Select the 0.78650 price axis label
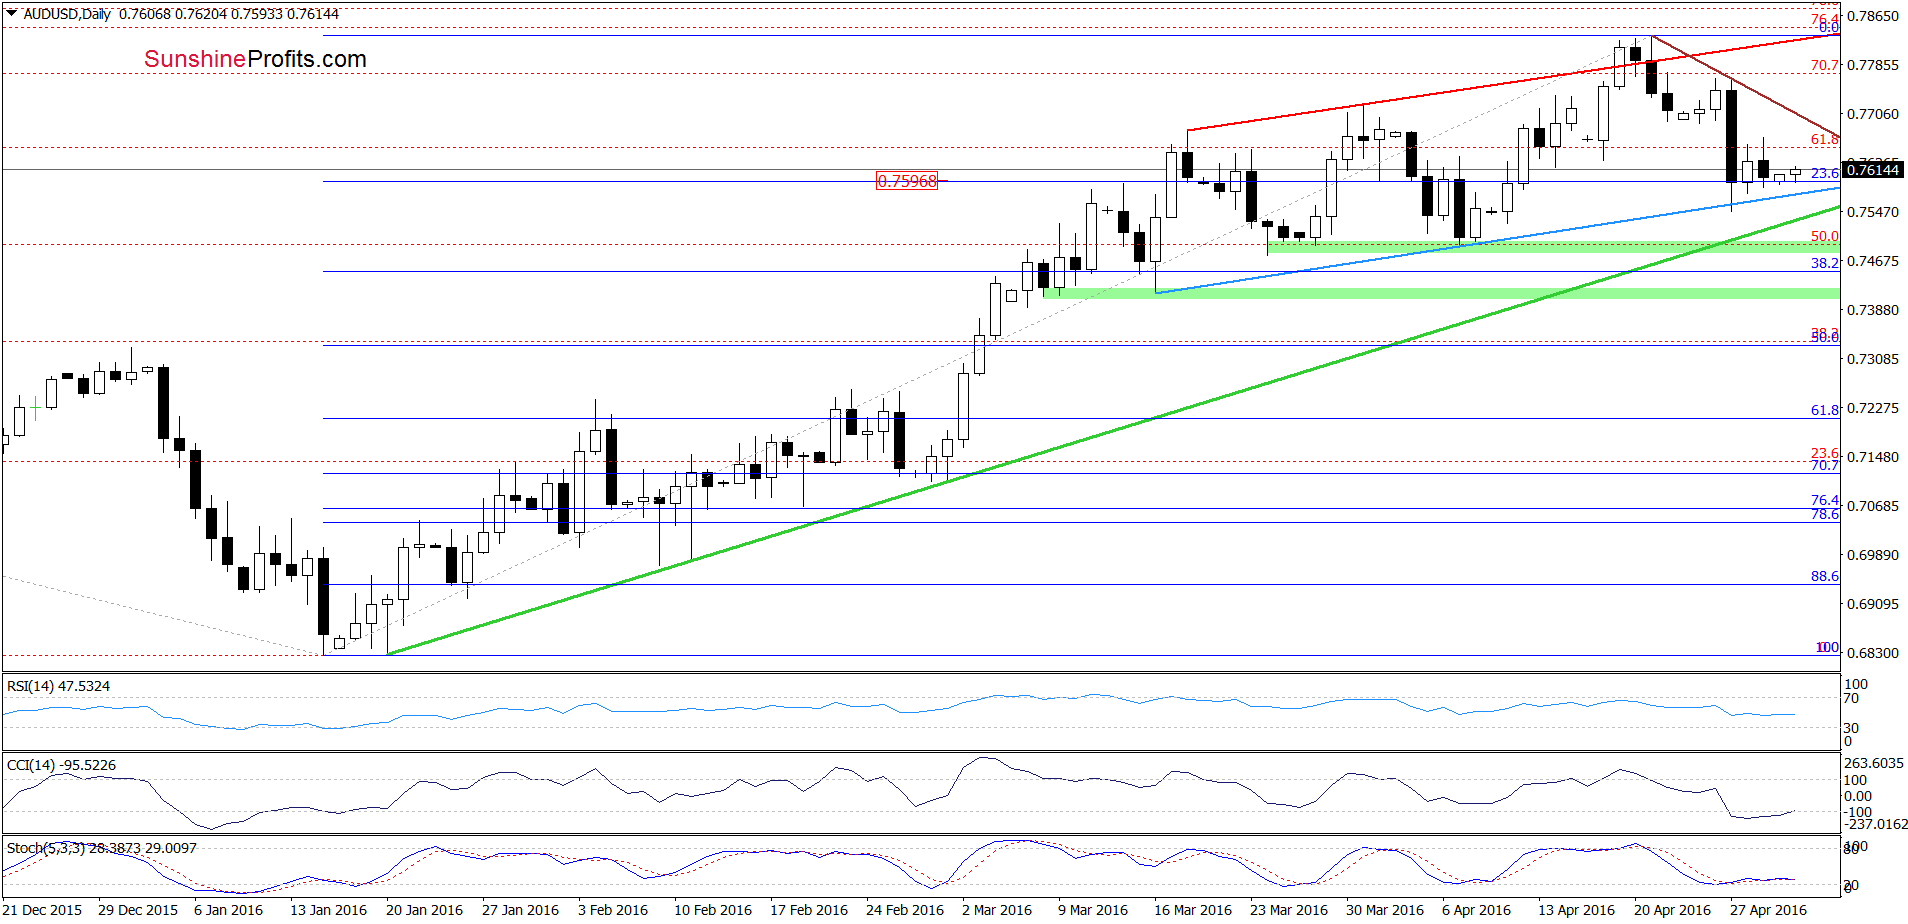The width and height of the screenshot is (1908, 924). click(1873, 16)
